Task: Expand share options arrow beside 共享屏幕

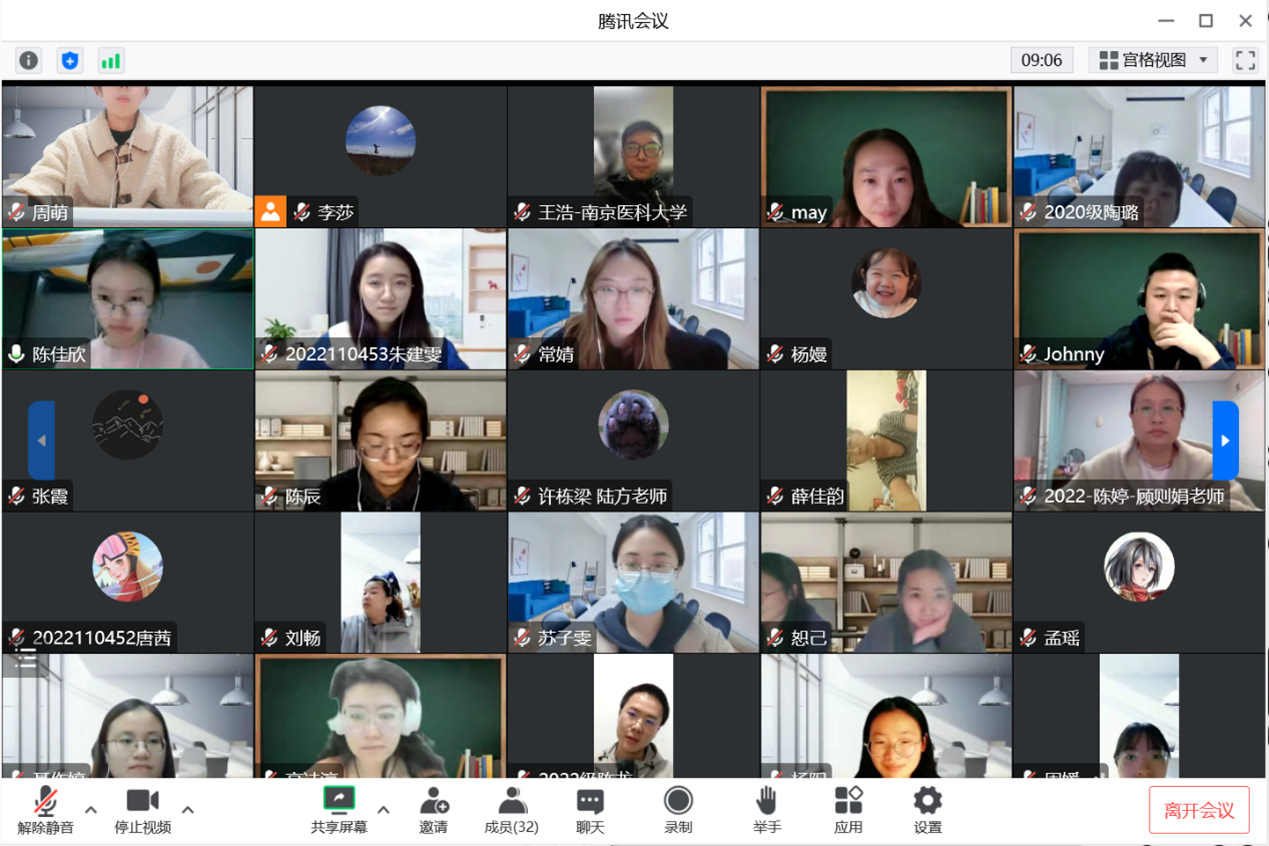Action: (x=383, y=810)
